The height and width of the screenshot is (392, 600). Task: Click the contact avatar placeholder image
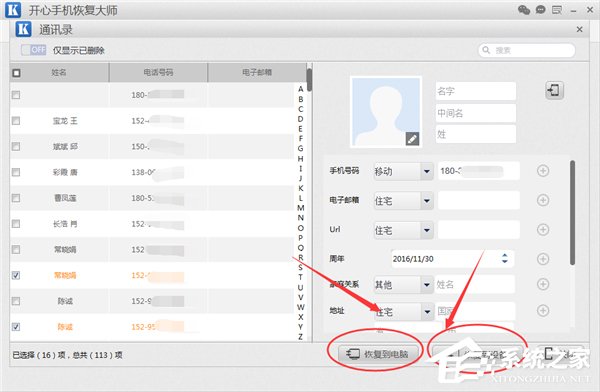pyautogui.click(x=386, y=111)
